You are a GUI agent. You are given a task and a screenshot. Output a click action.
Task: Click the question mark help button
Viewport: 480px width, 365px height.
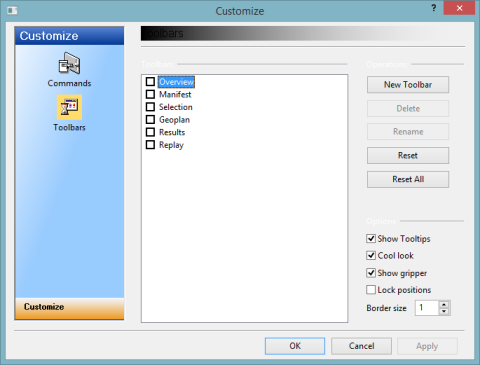click(433, 8)
